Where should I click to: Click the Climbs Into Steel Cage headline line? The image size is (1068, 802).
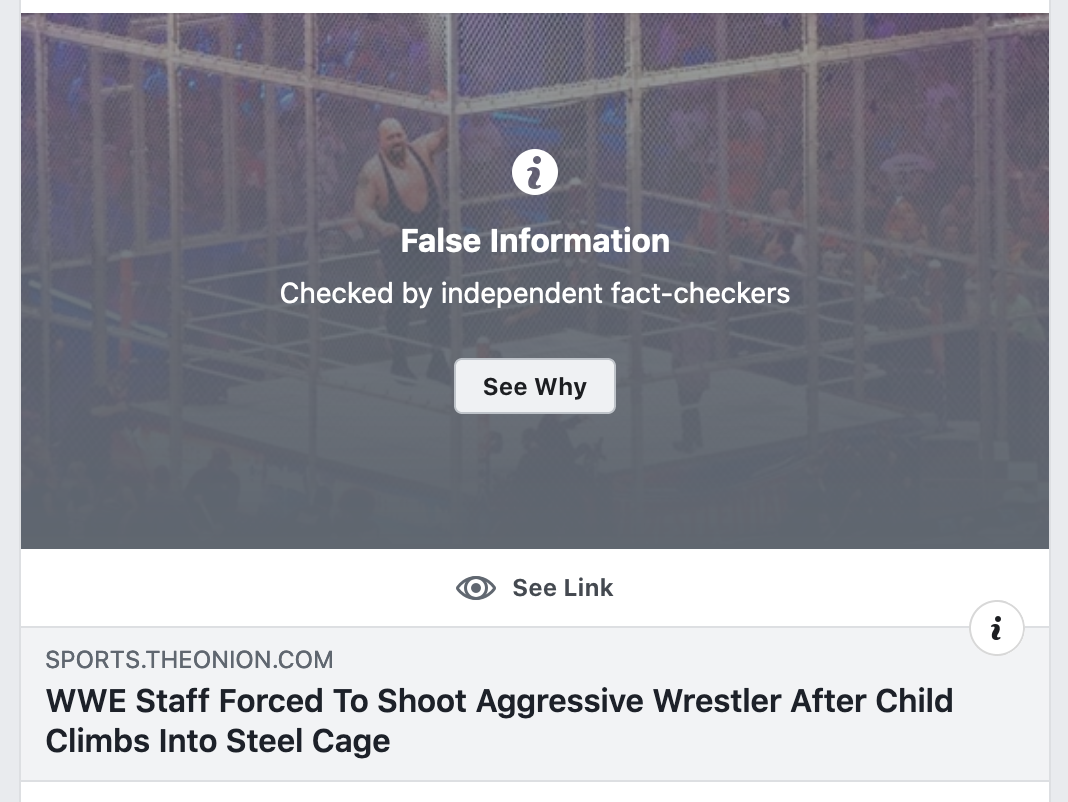point(217,742)
